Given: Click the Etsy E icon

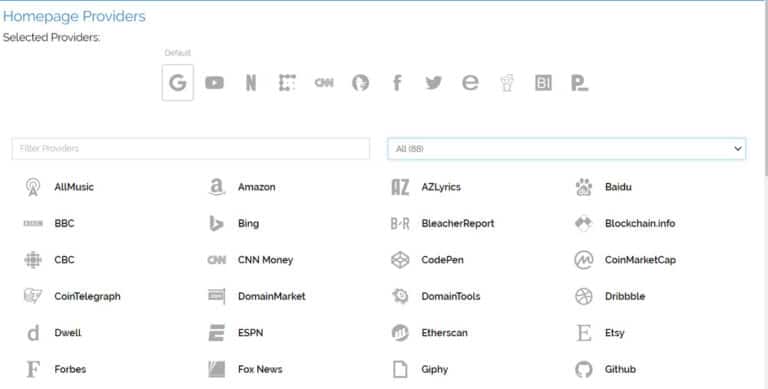Looking at the screenshot, I should [583, 333].
